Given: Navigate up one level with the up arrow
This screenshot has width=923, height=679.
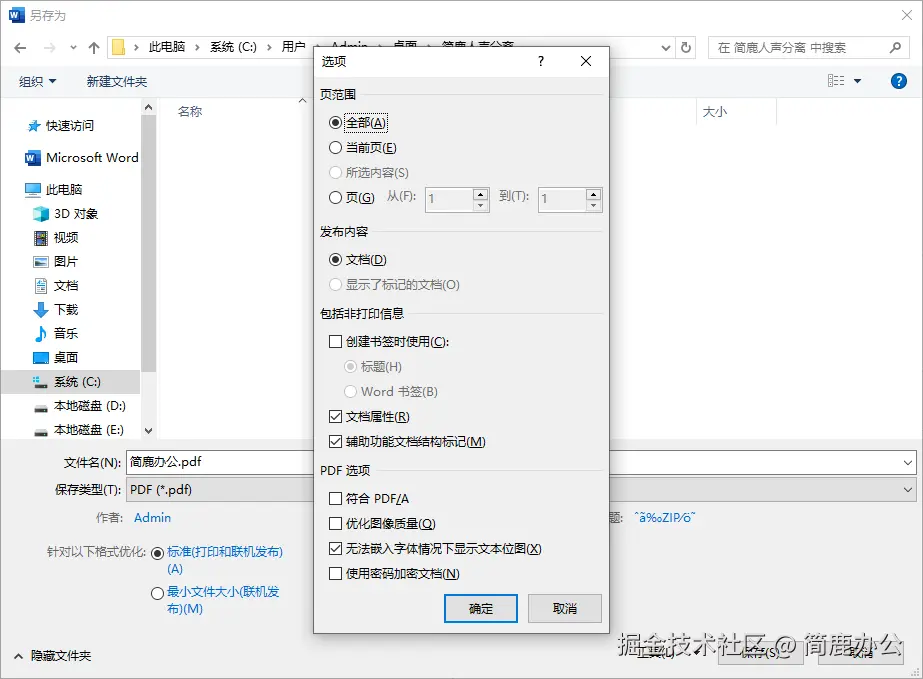Looking at the screenshot, I should tap(93, 46).
